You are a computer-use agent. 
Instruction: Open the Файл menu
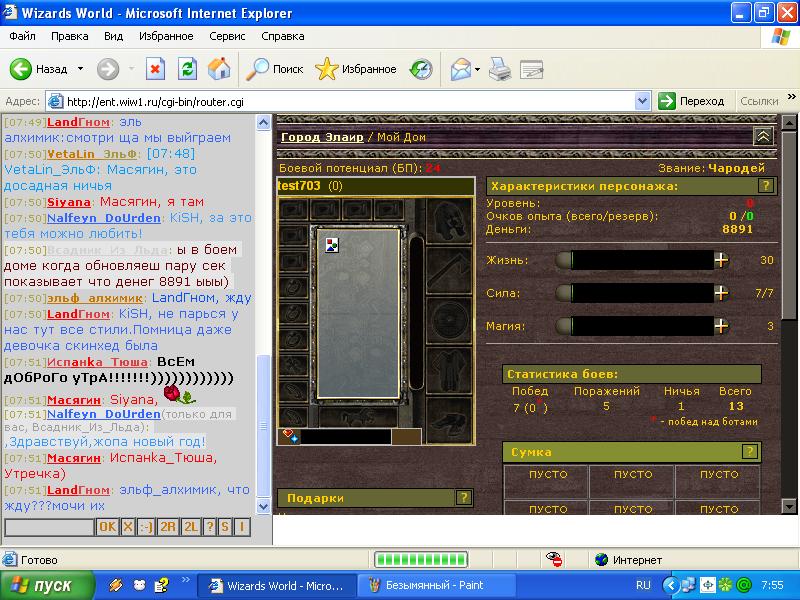pos(22,36)
